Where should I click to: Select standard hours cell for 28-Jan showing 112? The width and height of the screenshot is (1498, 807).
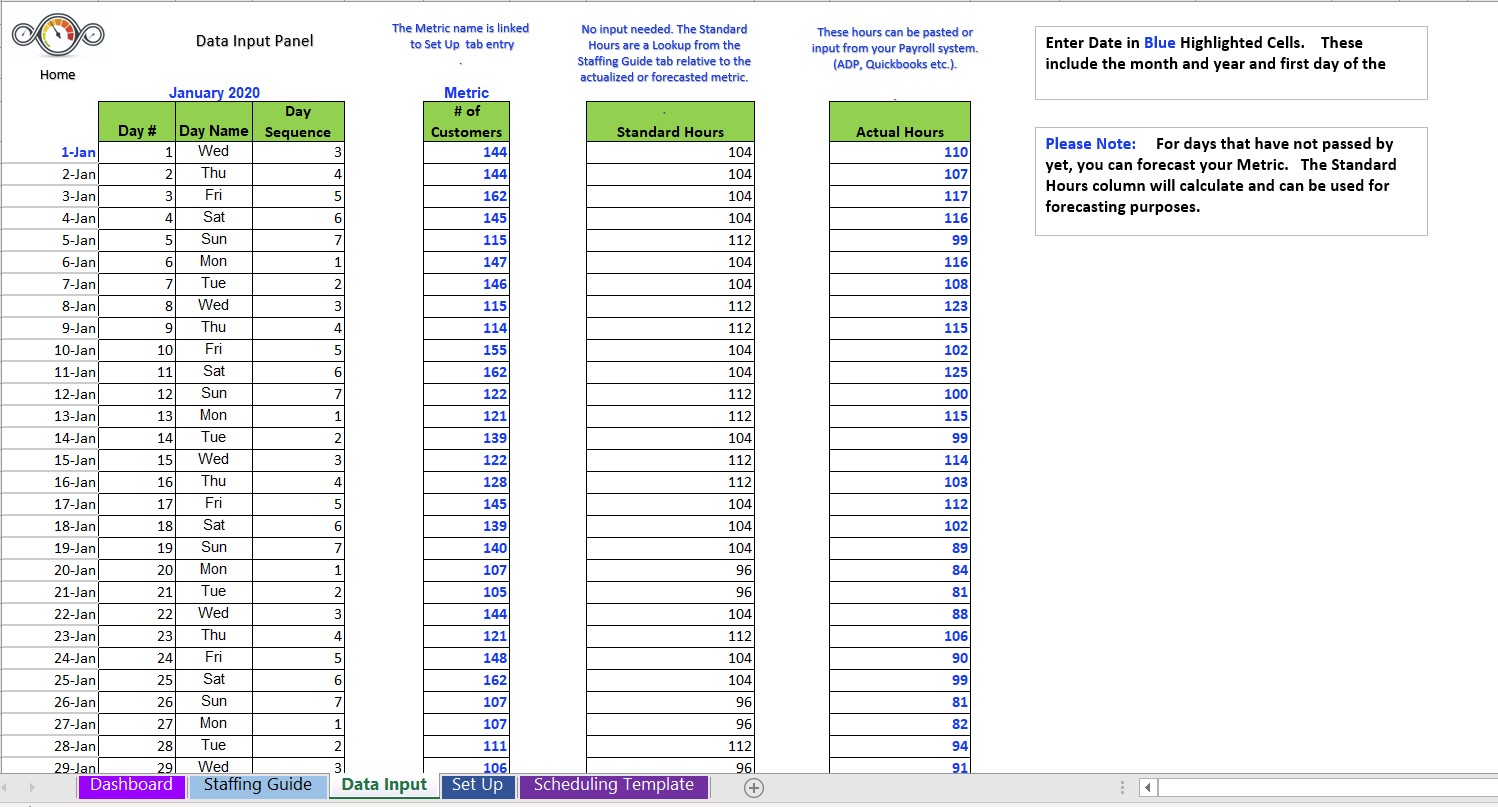point(670,746)
